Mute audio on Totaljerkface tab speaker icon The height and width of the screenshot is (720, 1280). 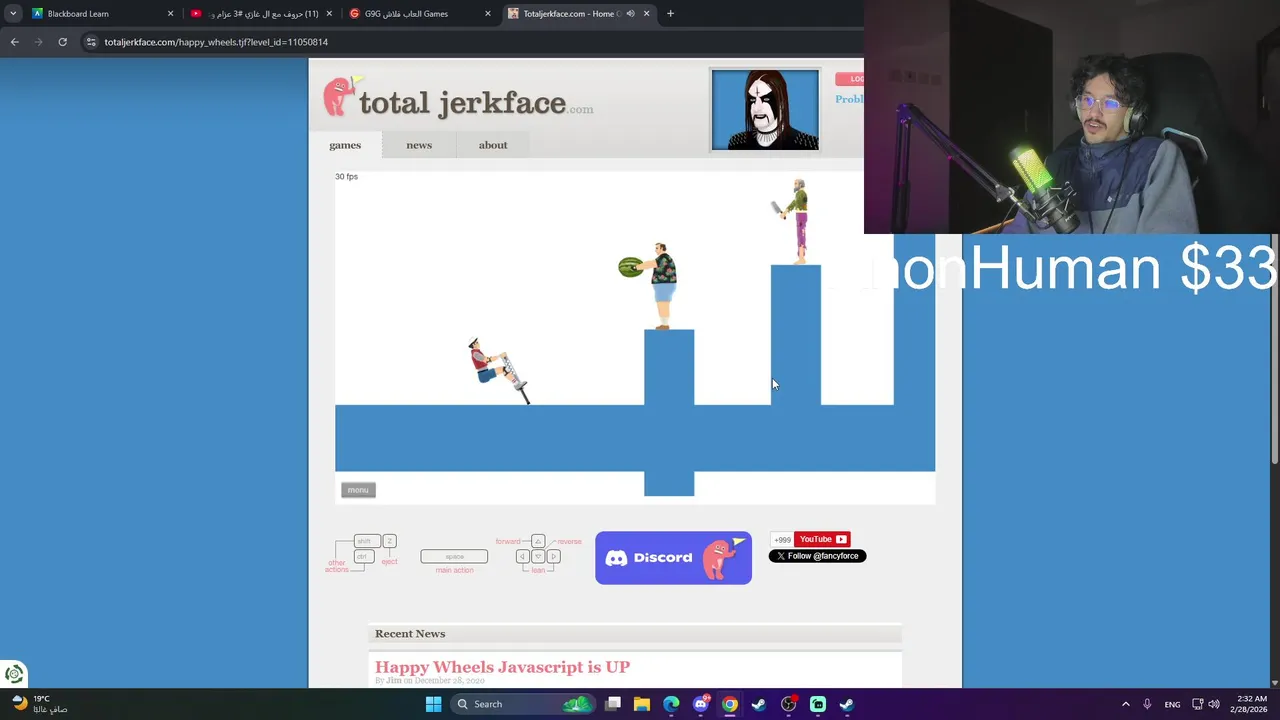[632, 14]
